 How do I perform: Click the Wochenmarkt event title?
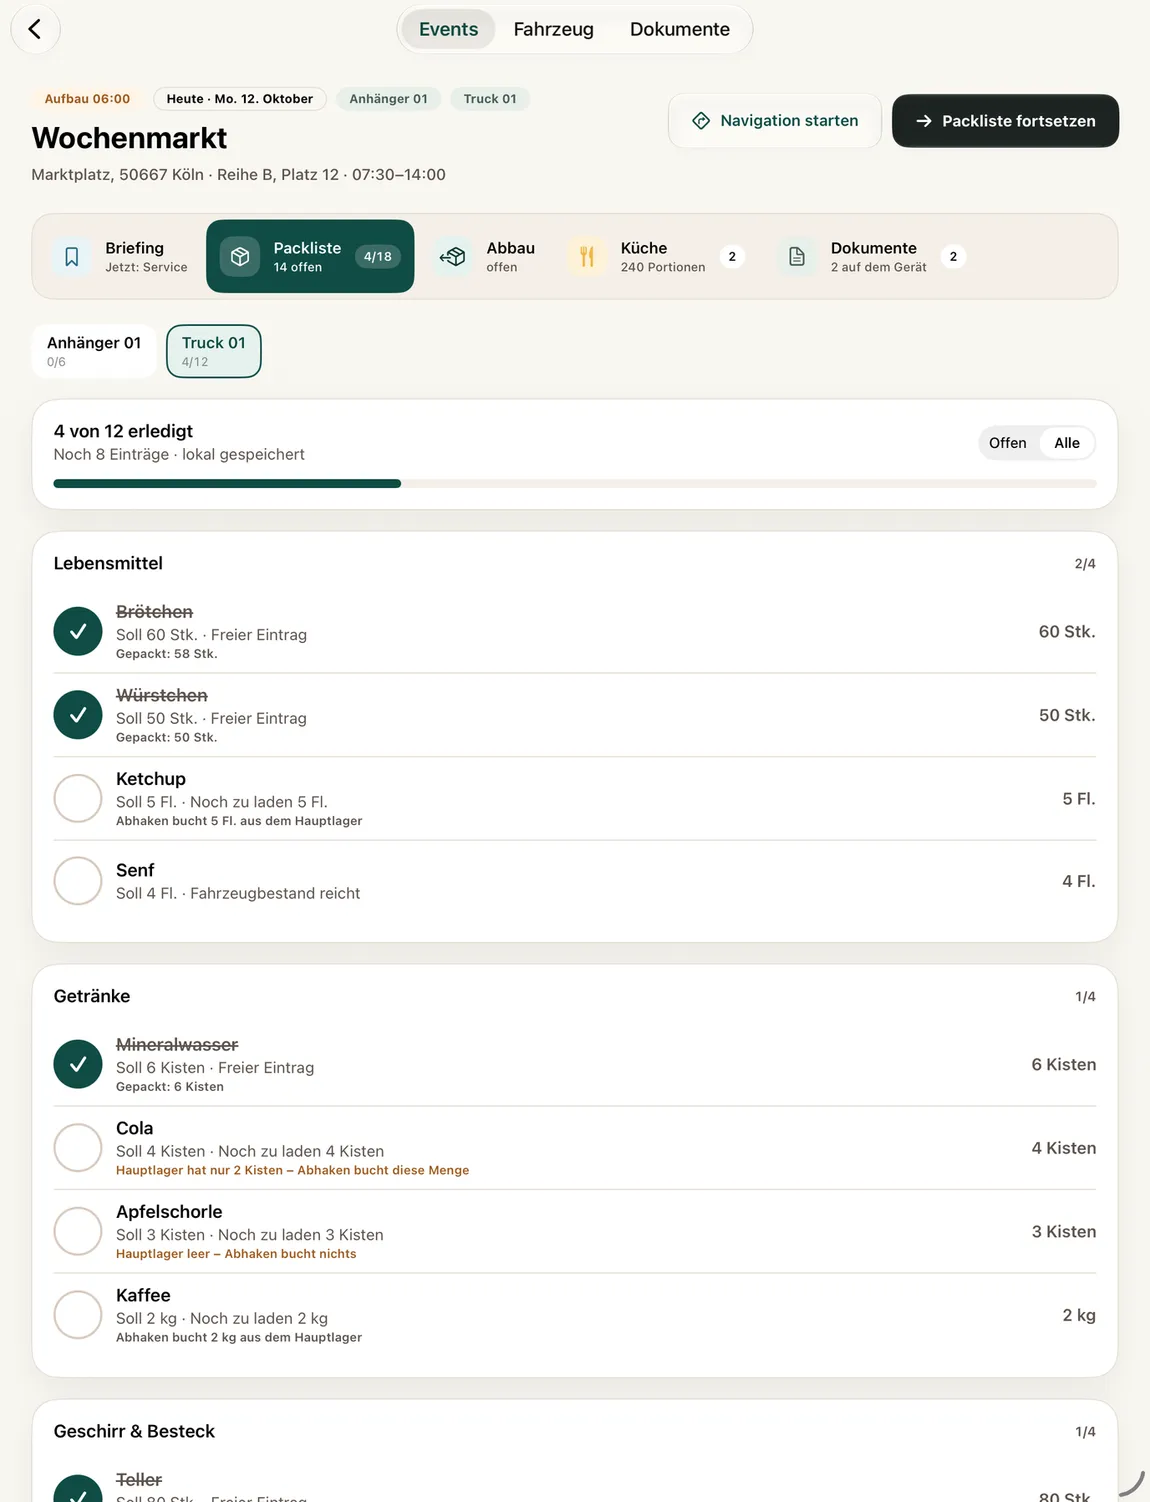click(x=129, y=138)
